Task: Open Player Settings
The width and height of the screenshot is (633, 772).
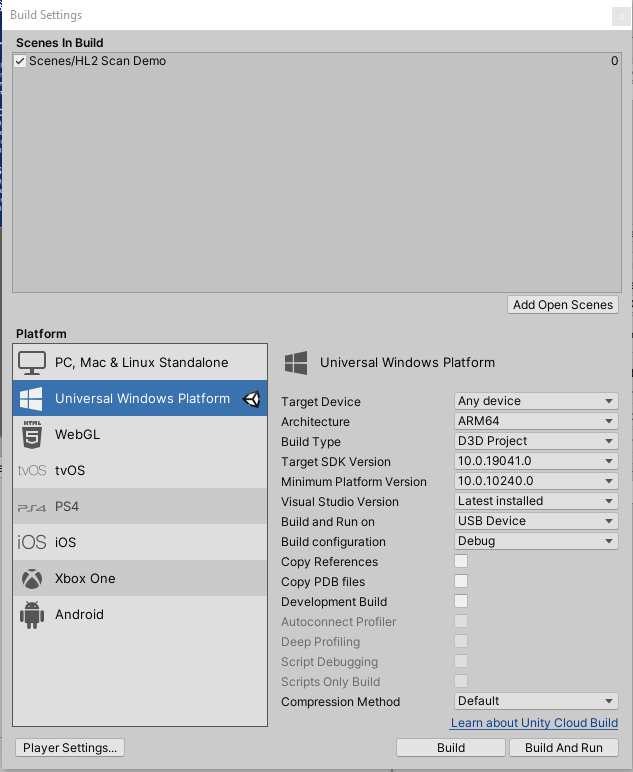Action: 70,747
